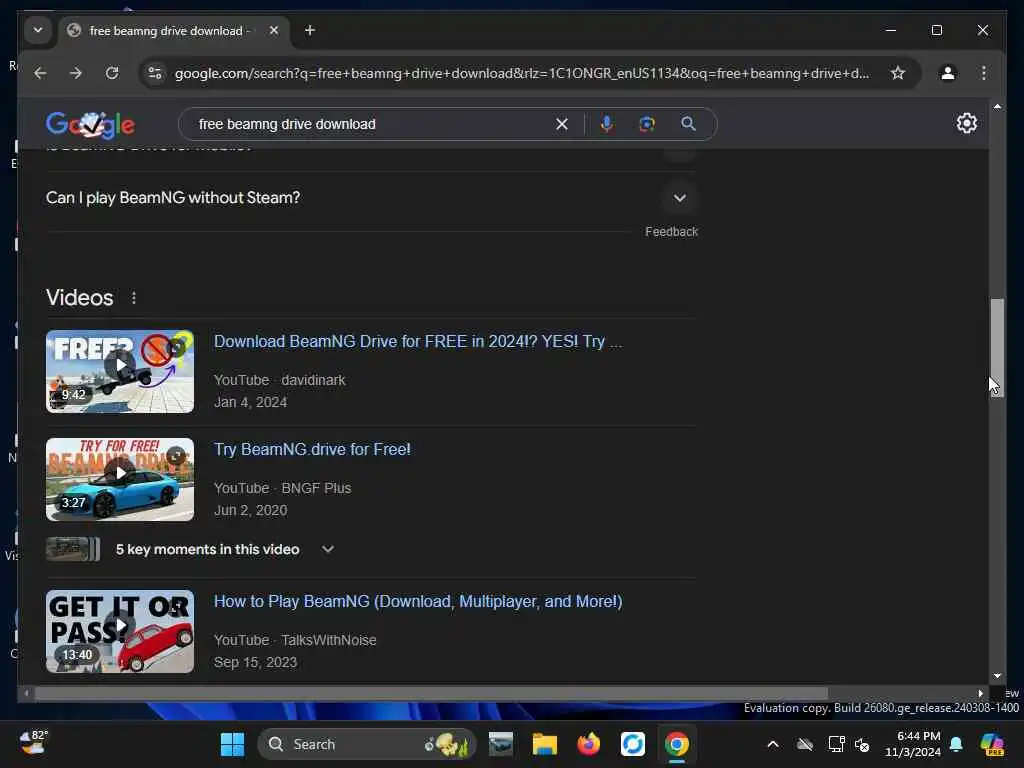Go back to previous page

coord(40,73)
